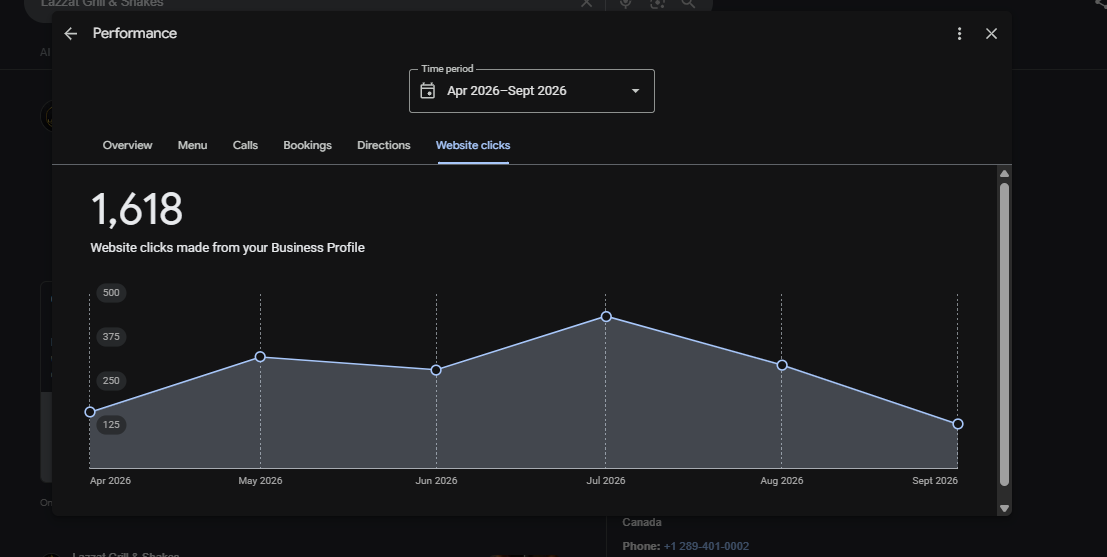Click the 500 y-axis label

pos(111,293)
